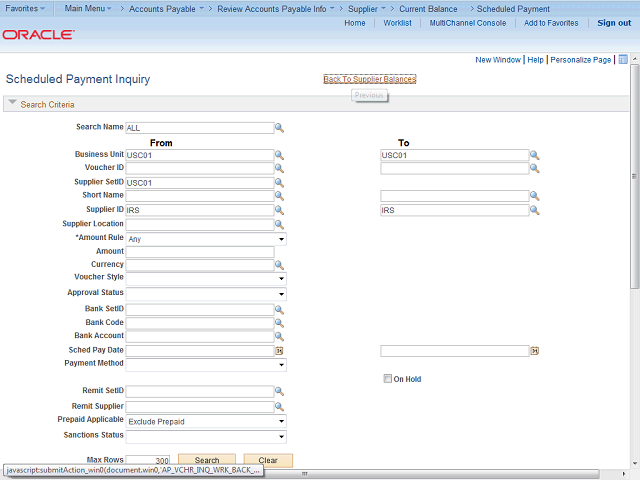This screenshot has width=640, height=480.
Task: Click the Amount input field
Action: (200, 252)
